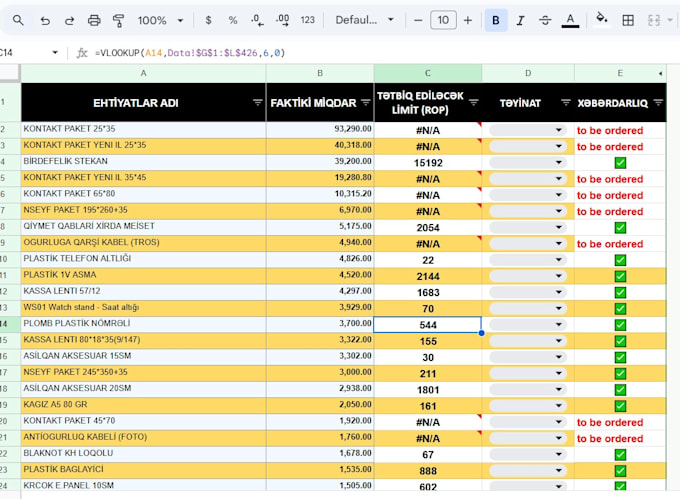Toggle the green checkbox in BİRDEFELİK STEKAN row
680x499 pixels.
[x=620, y=163]
